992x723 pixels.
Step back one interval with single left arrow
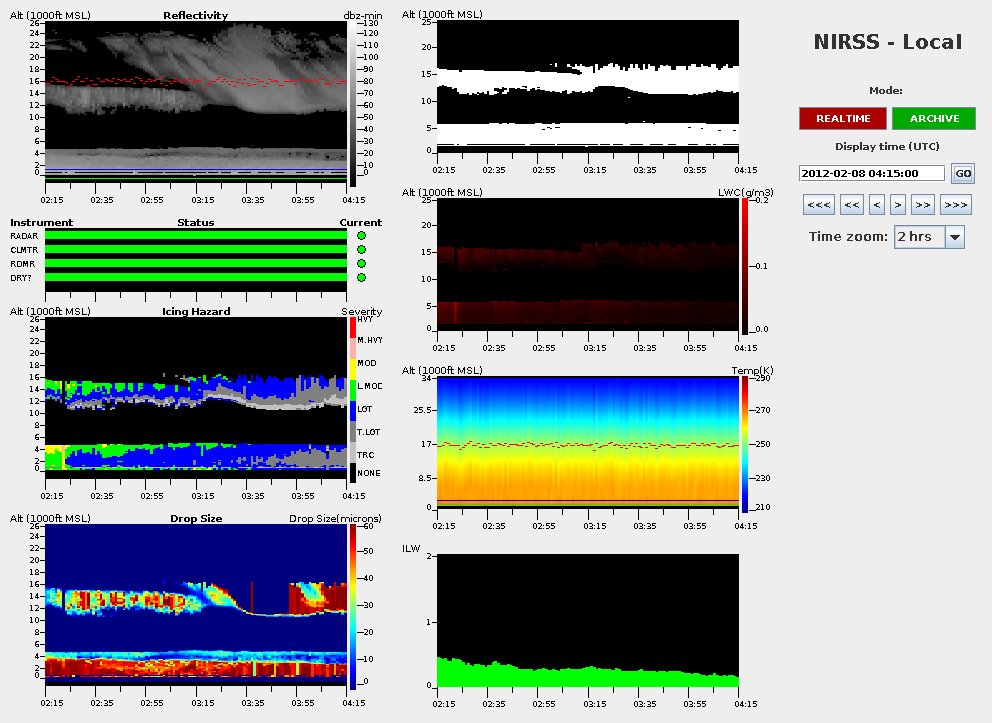(x=876, y=205)
